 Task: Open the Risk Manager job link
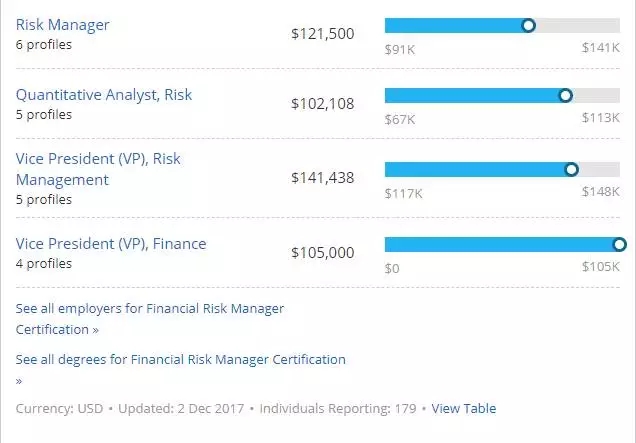coord(63,25)
